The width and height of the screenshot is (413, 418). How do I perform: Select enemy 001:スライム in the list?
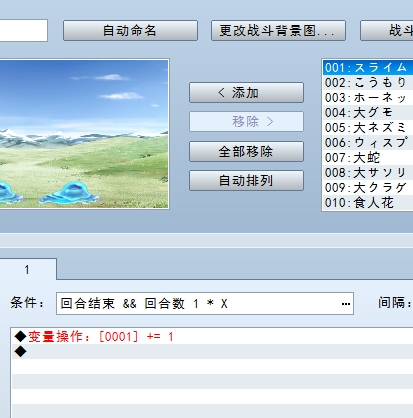pos(368,68)
